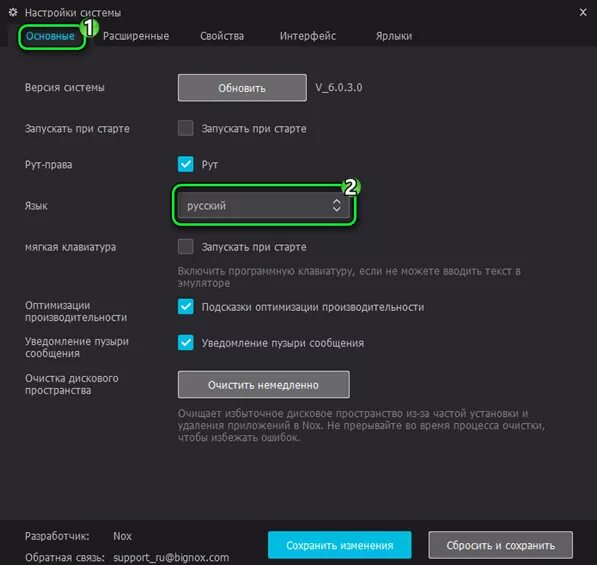Click the version text V_6.0.3.0
This screenshot has height=565, width=597.
coord(338,87)
